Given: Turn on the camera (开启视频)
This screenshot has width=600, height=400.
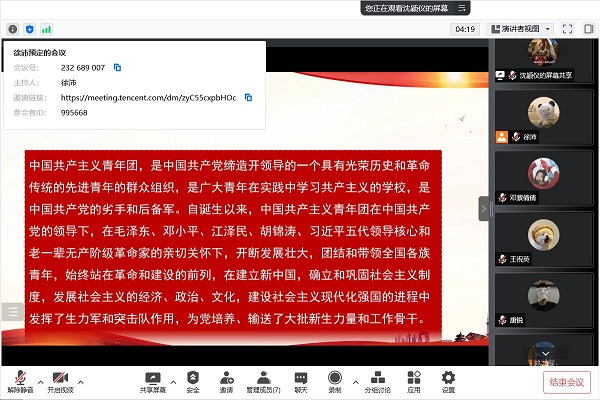Looking at the screenshot, I should 60,379.
